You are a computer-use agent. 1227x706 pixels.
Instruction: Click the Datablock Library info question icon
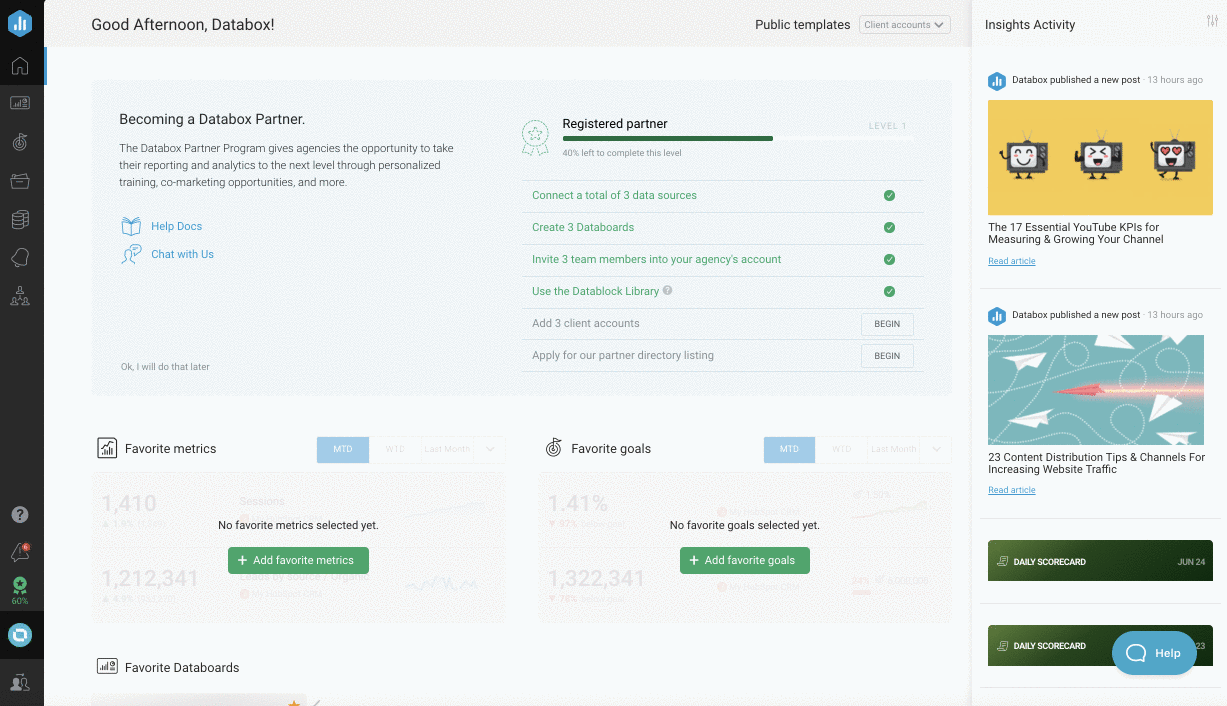point(667,291)
